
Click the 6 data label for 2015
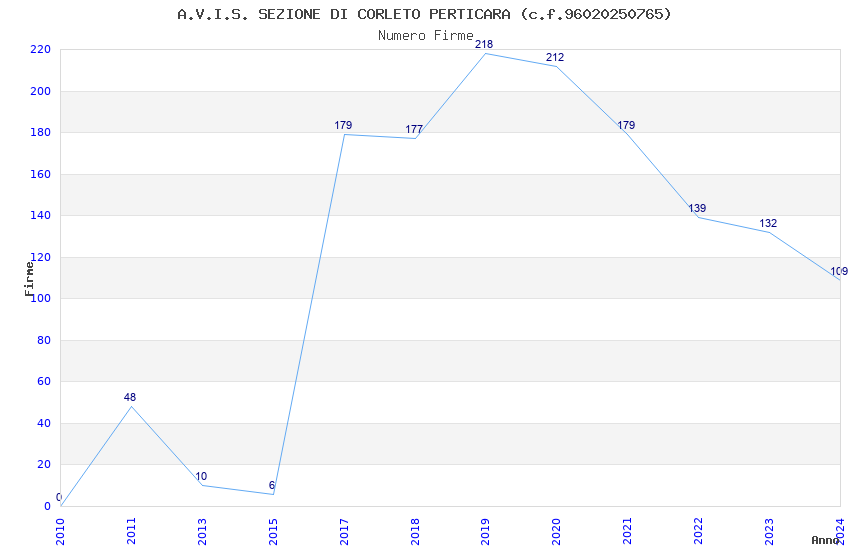coord(272,486)
